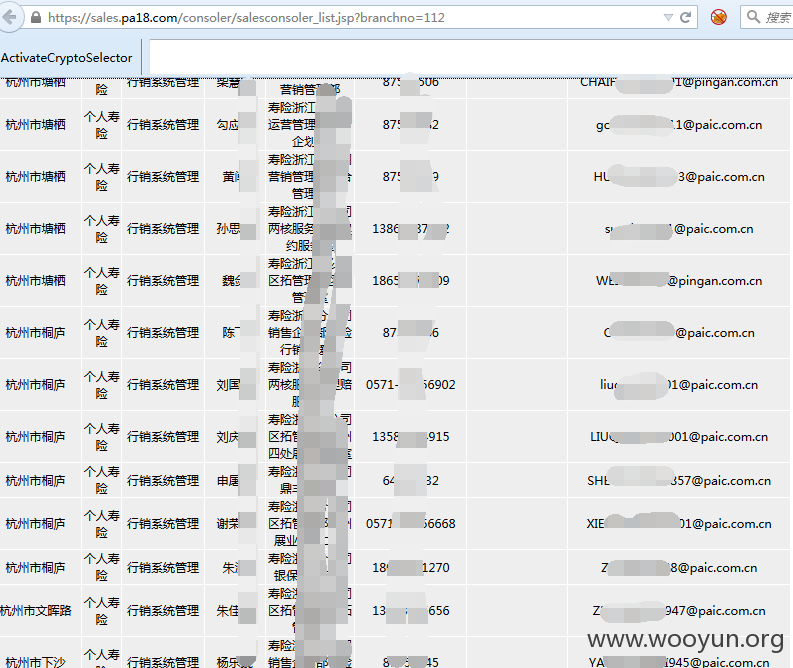The image size is (793, 668).
Task: Click name cell starting with 陈
Action: point(235,332)
